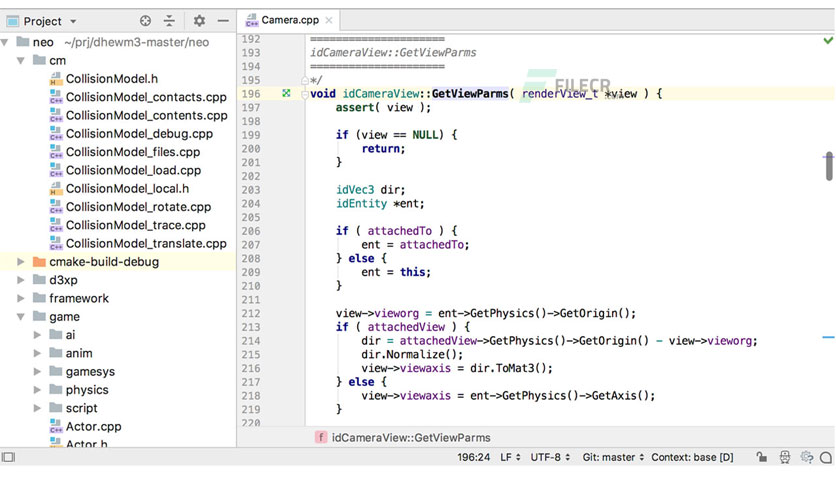Screen dimensions: 836x484
Task: Click the round icon at the status bar end
Action: [x=826, y=457]
